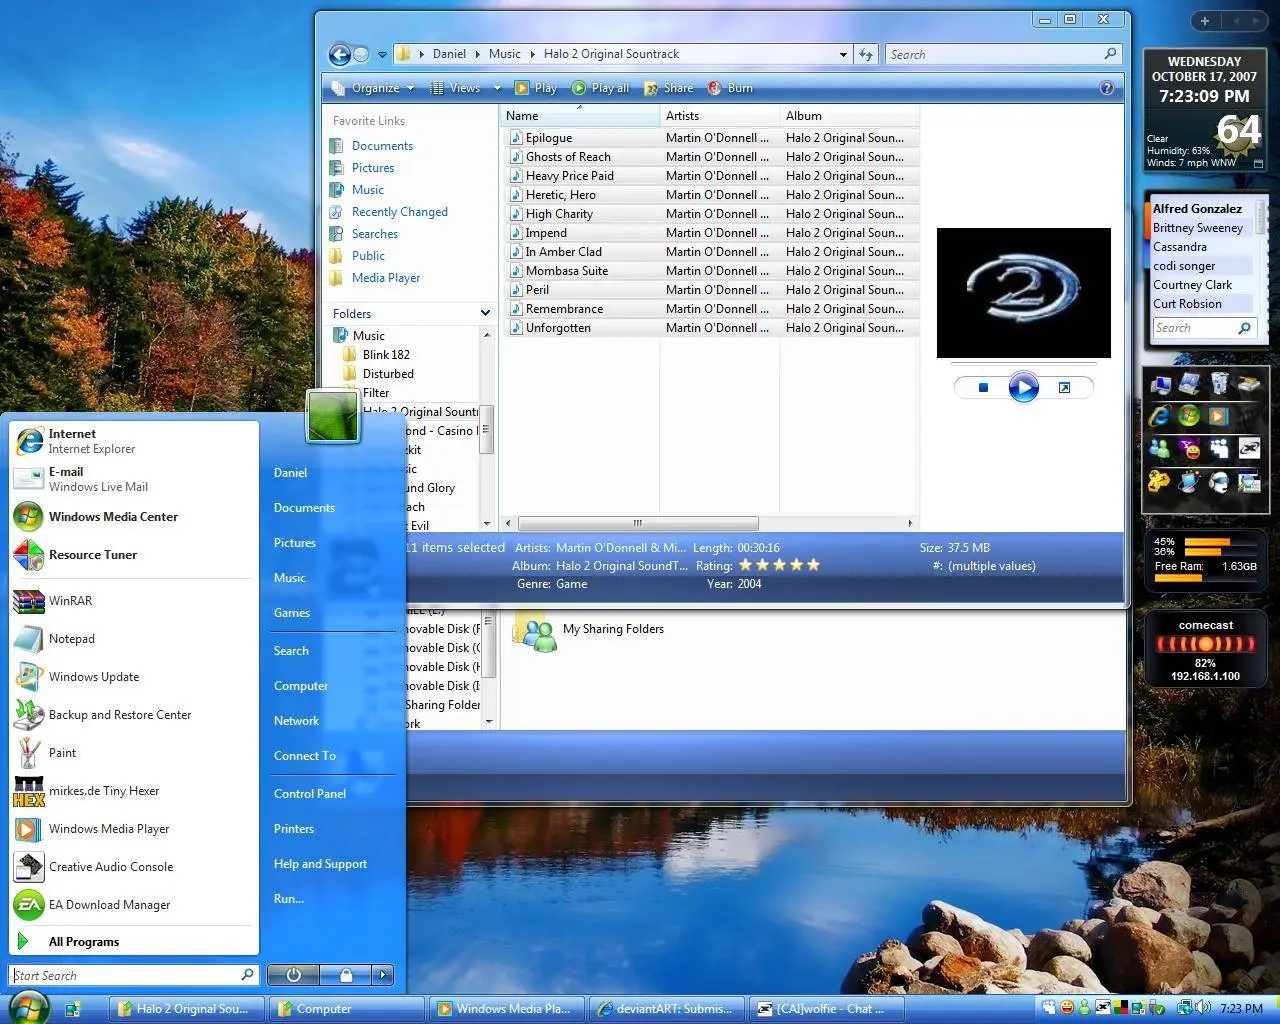The height and width of the screenshot is (1024, 1280).
Task: Expand All Programs in Start menu
Action: point(133,942)
